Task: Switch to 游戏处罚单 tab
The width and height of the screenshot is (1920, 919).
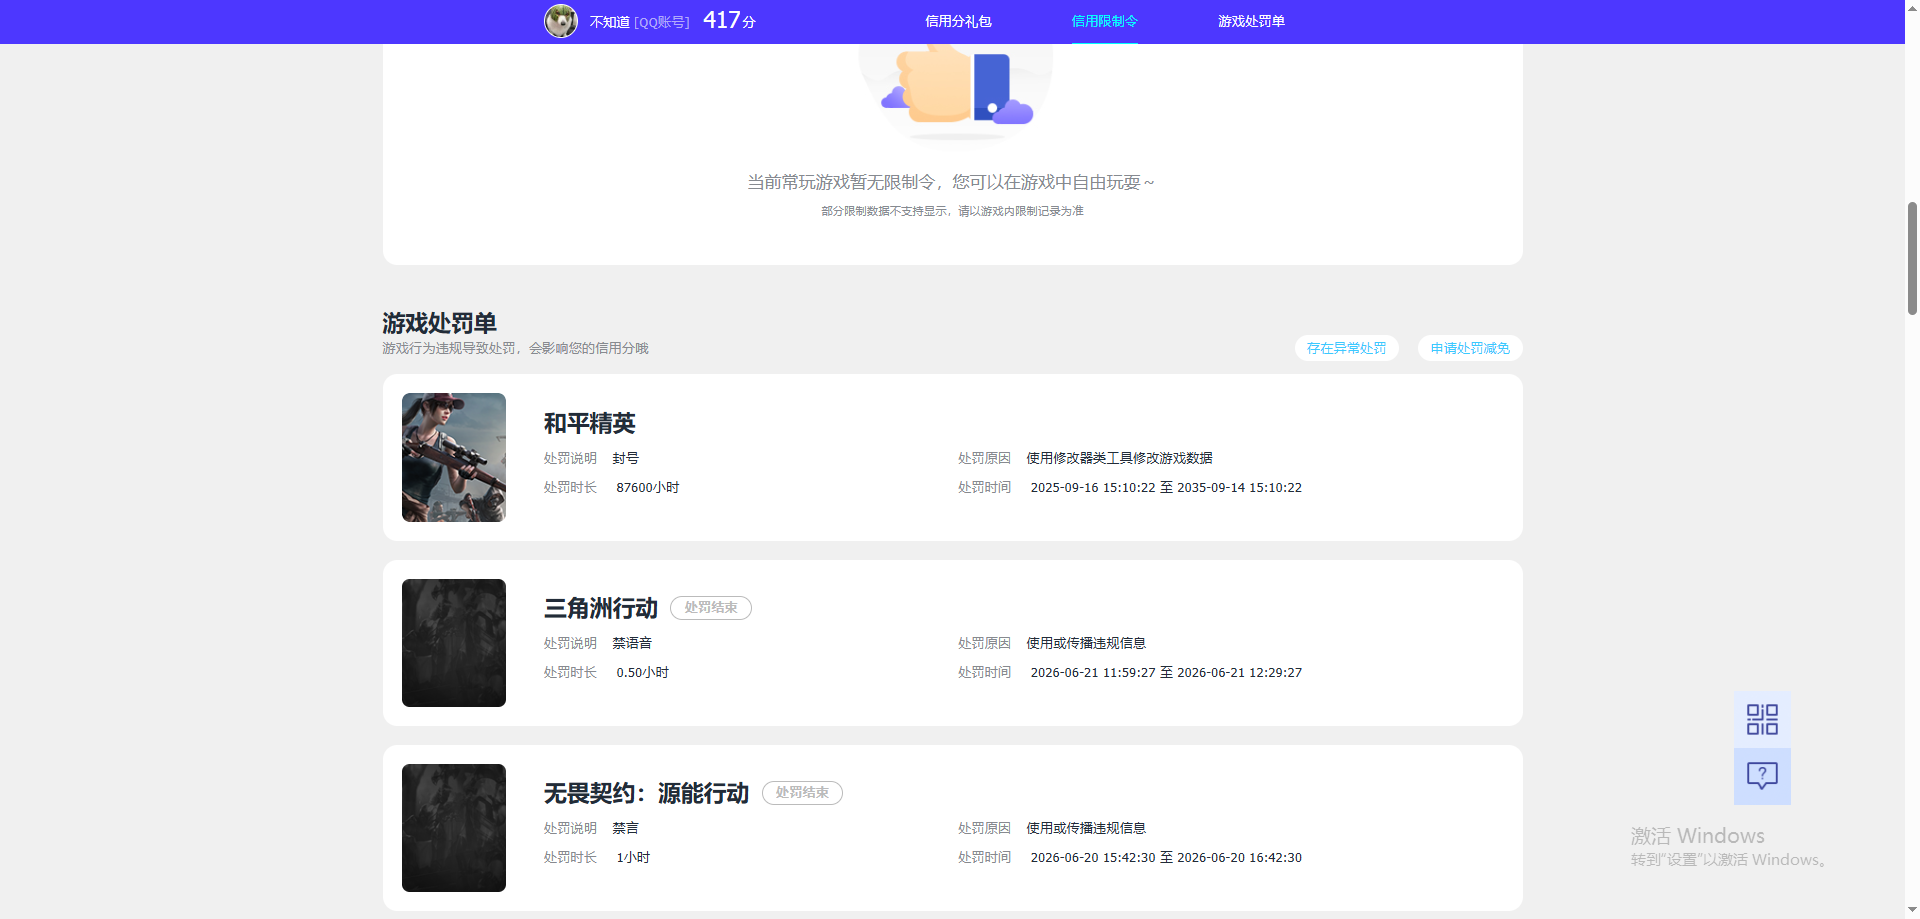Action: coord(1251,21)
